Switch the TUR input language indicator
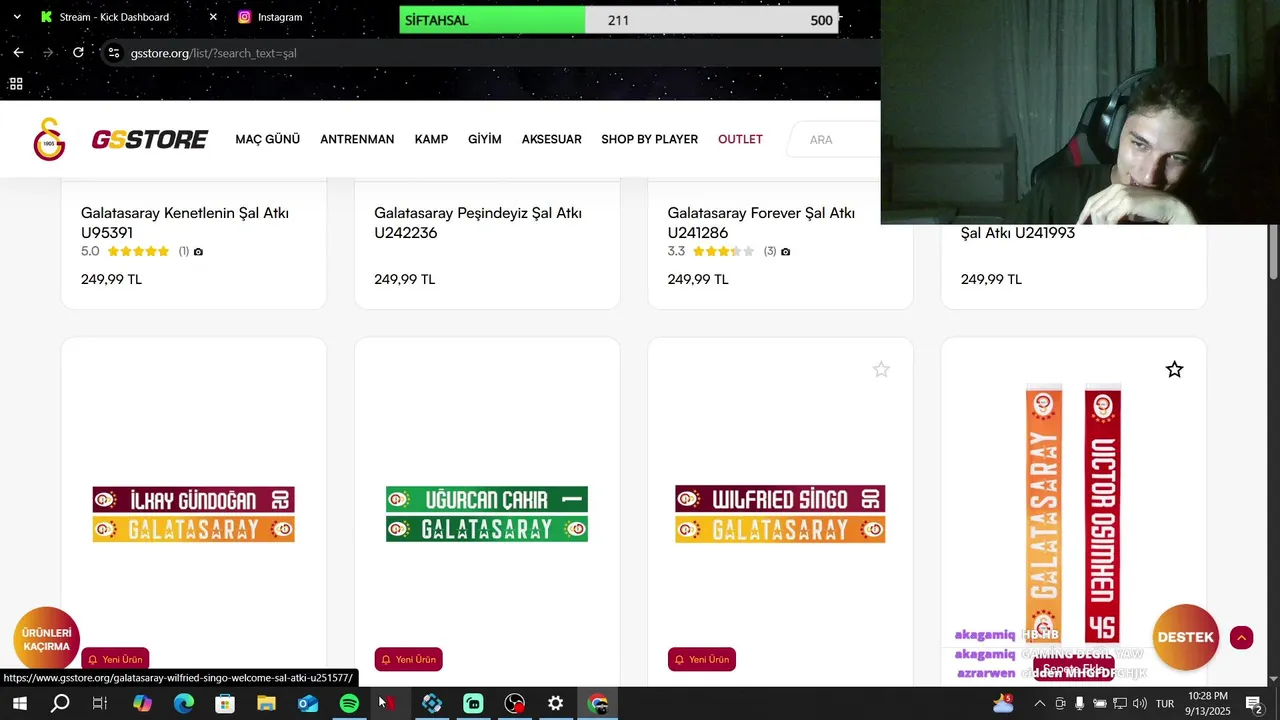The width and height of the screenshot is (1280, 720). pyautogui.click(x=1165, y=704)
